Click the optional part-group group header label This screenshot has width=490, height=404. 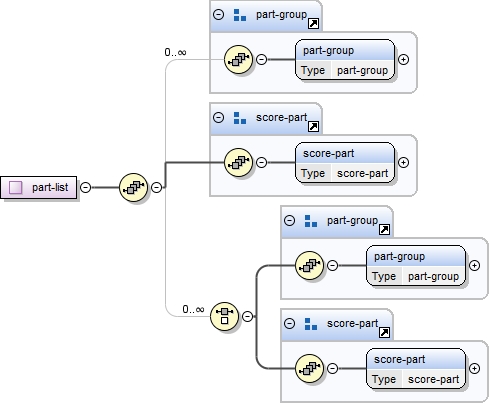[281, 15]
